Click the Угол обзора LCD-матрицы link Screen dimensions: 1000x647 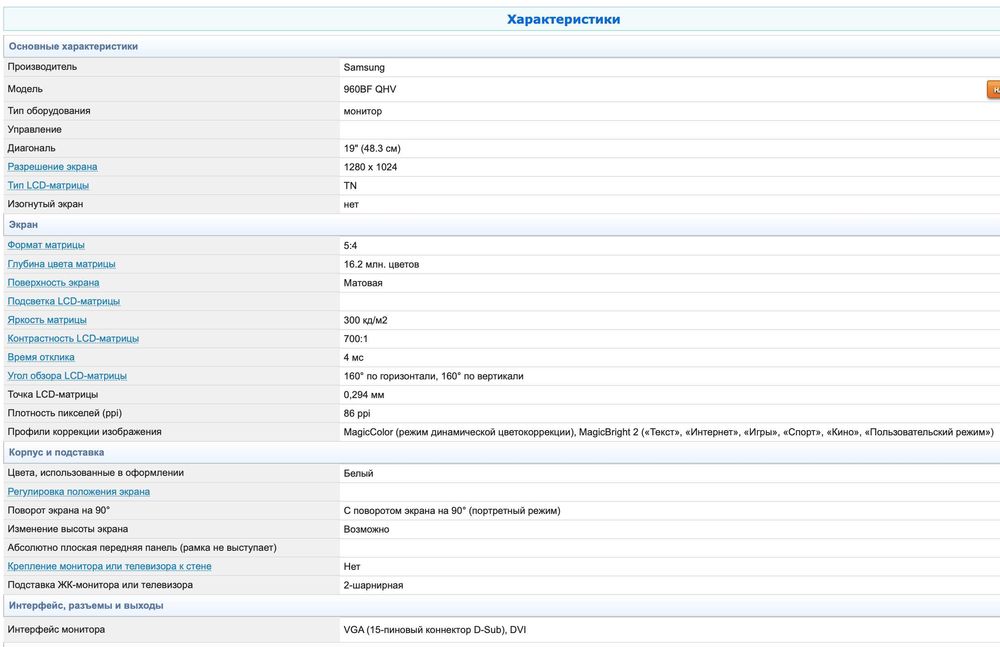point(67,376)
